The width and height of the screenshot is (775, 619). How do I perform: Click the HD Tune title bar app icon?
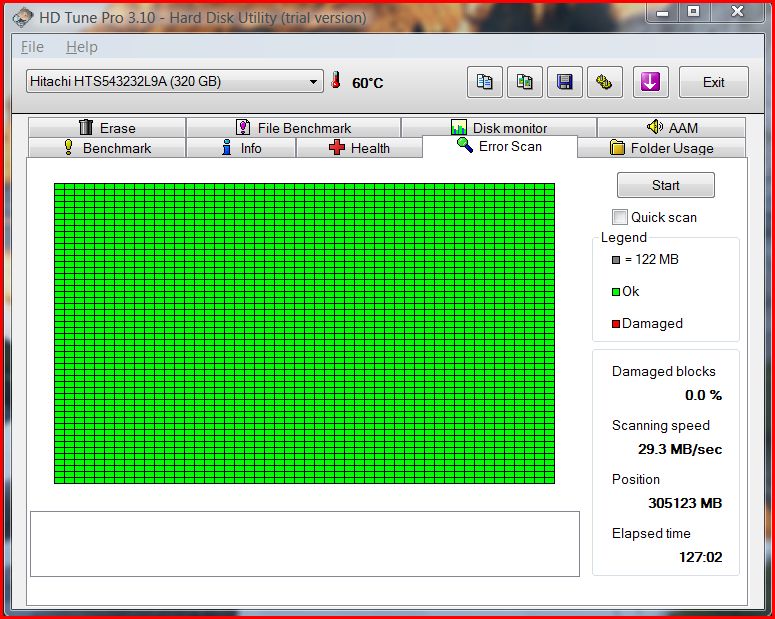23,18
